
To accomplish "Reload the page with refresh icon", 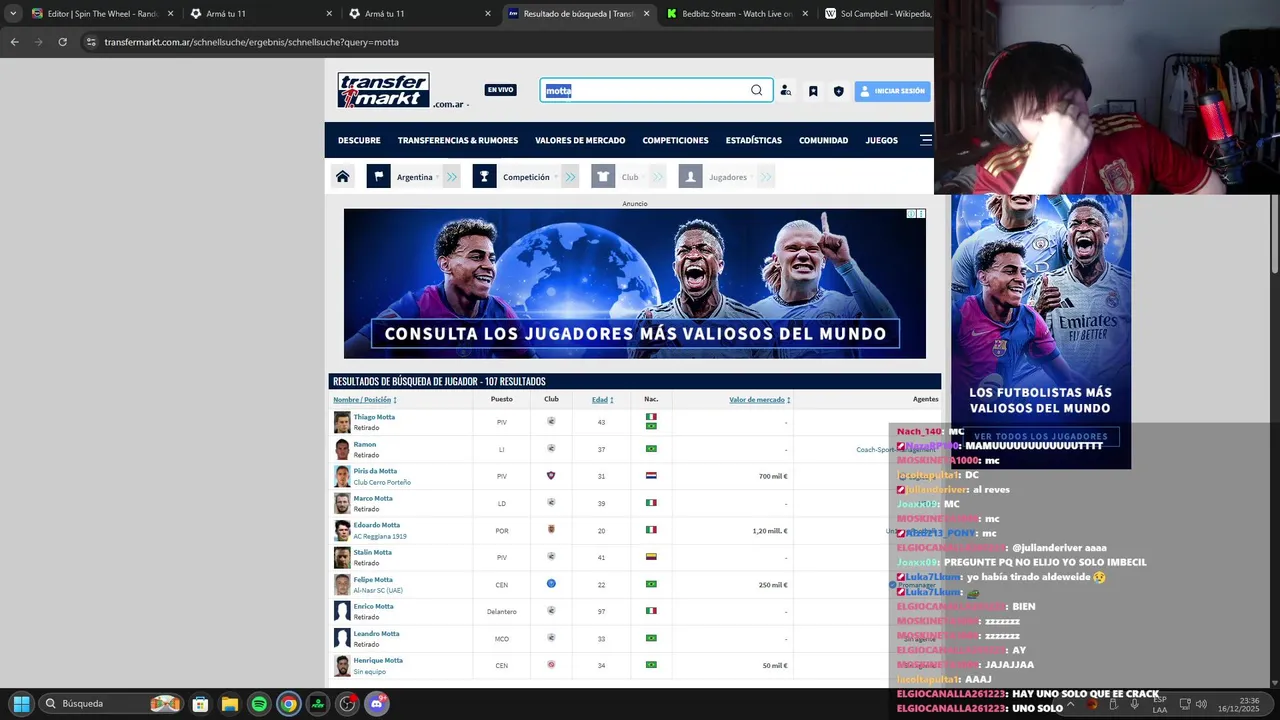I will (x=62, y=42).
